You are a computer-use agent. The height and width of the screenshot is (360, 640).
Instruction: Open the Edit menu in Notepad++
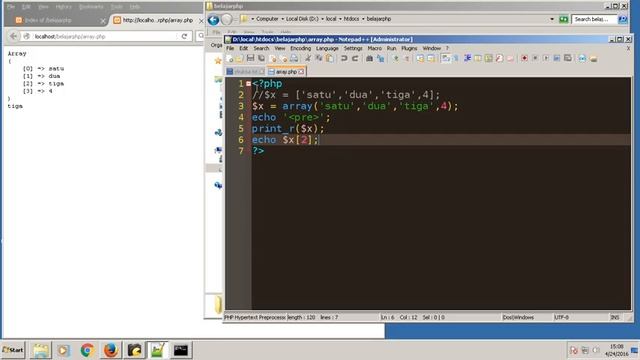tap(244, 48)
